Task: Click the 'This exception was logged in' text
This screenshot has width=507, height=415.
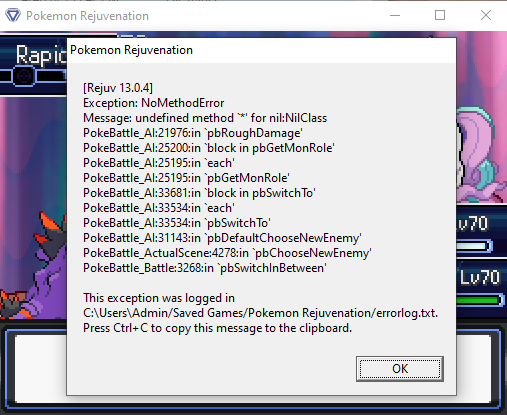Action: (159, 298)
